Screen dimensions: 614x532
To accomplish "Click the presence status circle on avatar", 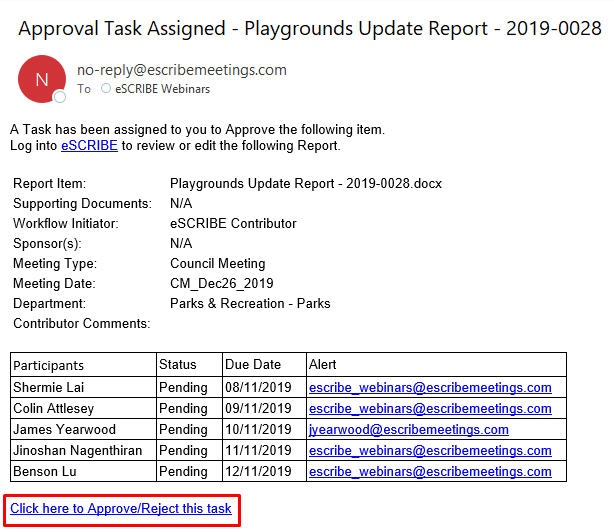I will pyautogui.click(x=60, y=96).
